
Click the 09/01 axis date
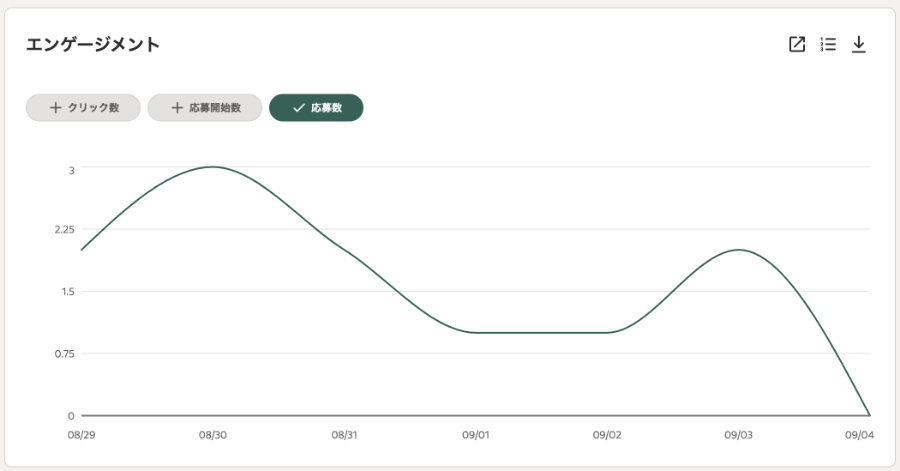(476, 435)
